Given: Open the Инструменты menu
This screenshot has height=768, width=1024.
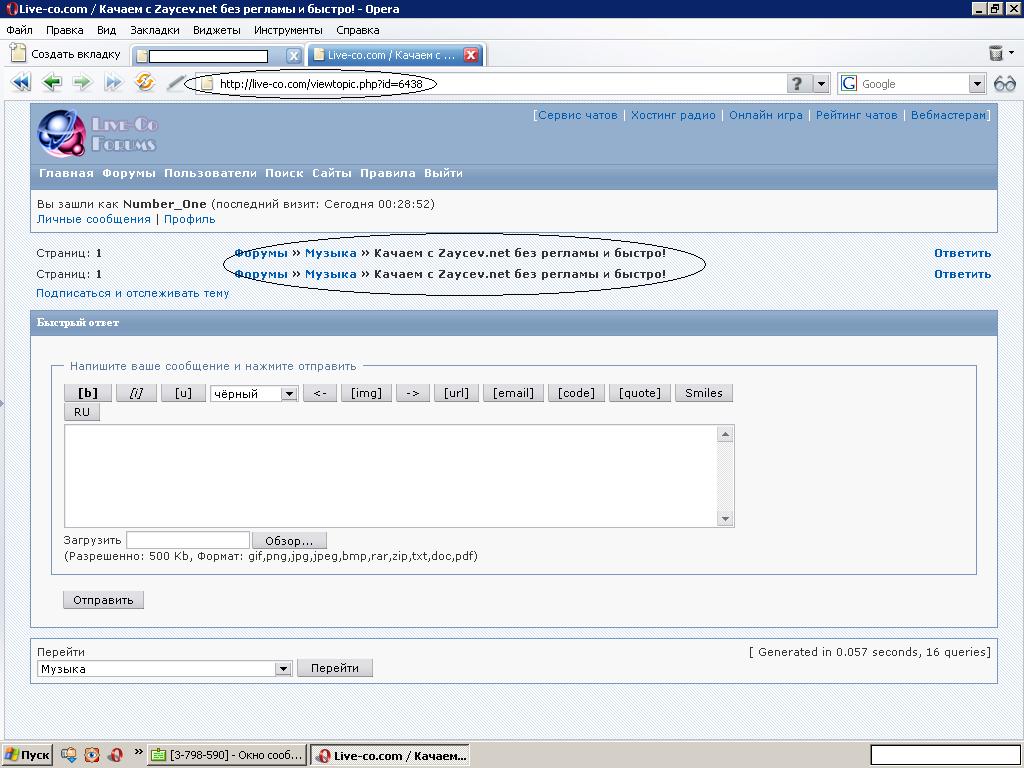Looking at the screenshot, I should coord(287,30).
